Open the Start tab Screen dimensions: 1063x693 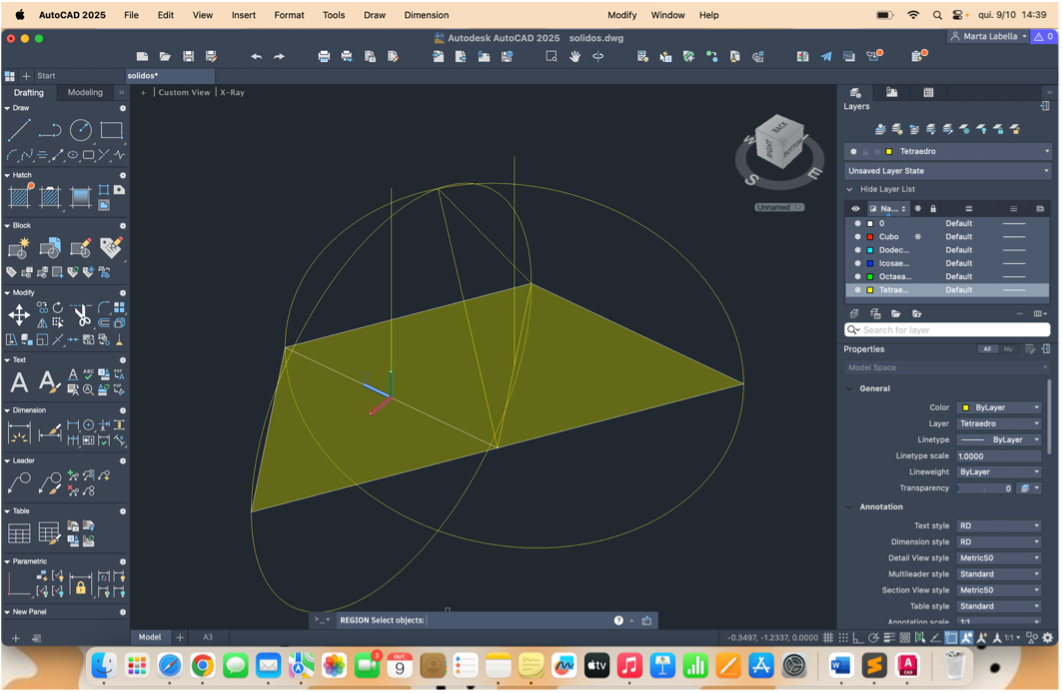(x=46, y=76)
